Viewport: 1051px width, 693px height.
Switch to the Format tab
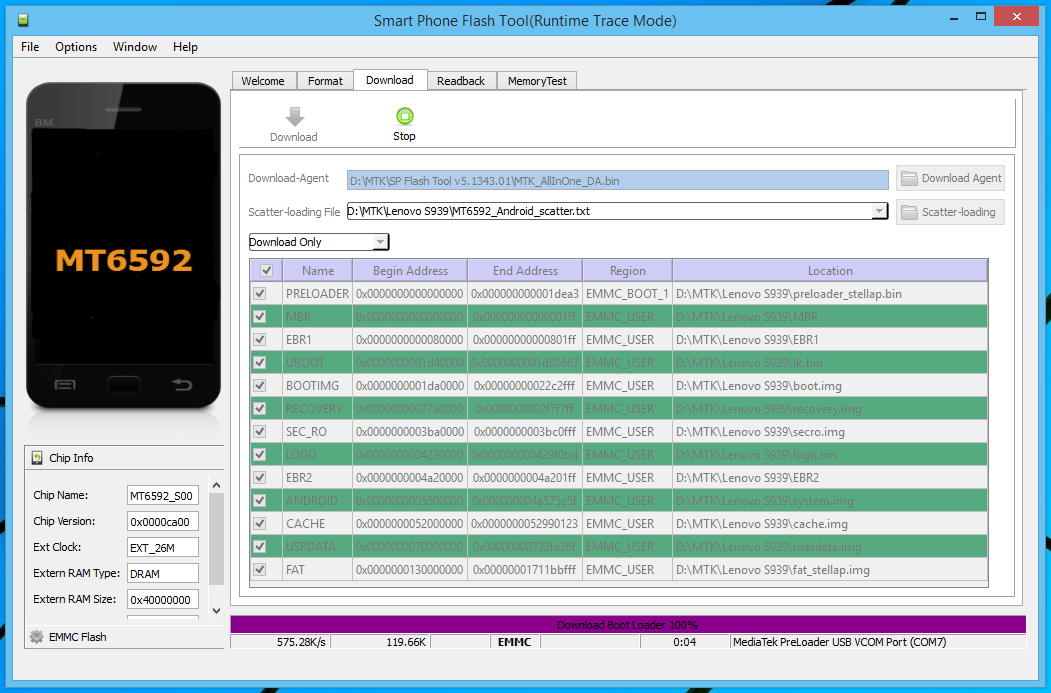[325, 81]
